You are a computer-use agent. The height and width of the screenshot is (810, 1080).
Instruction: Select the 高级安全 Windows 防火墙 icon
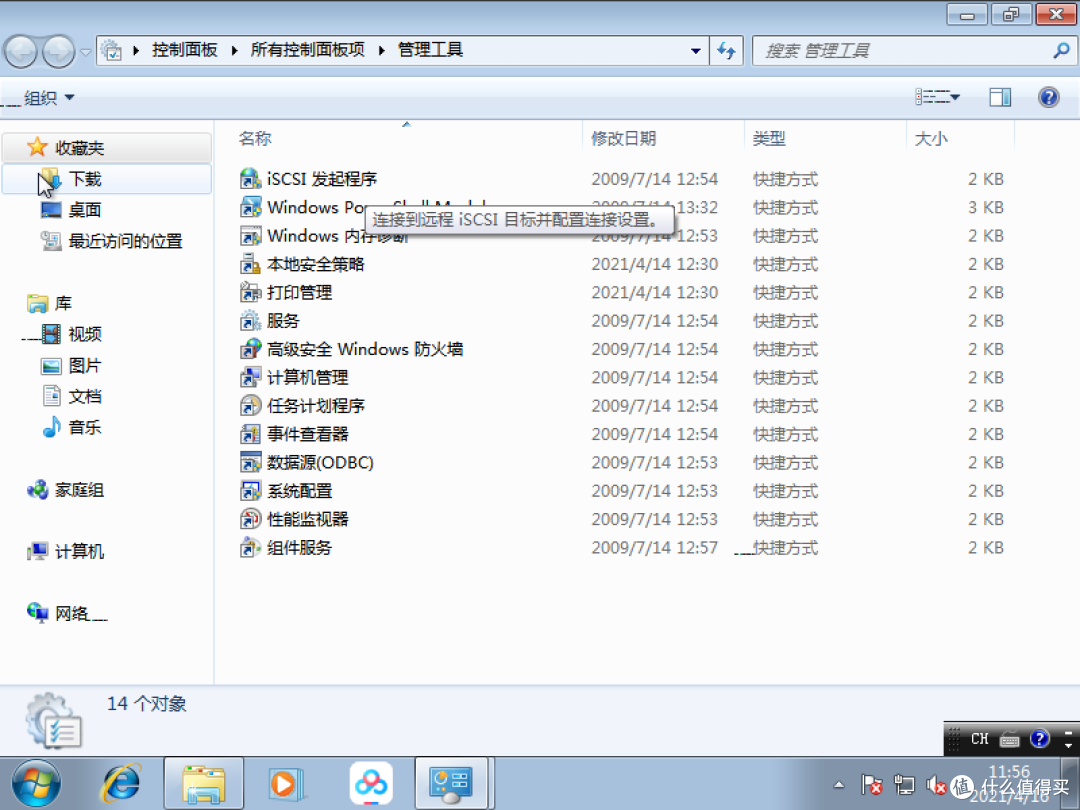pyautogui.click(x=250, y=349)
